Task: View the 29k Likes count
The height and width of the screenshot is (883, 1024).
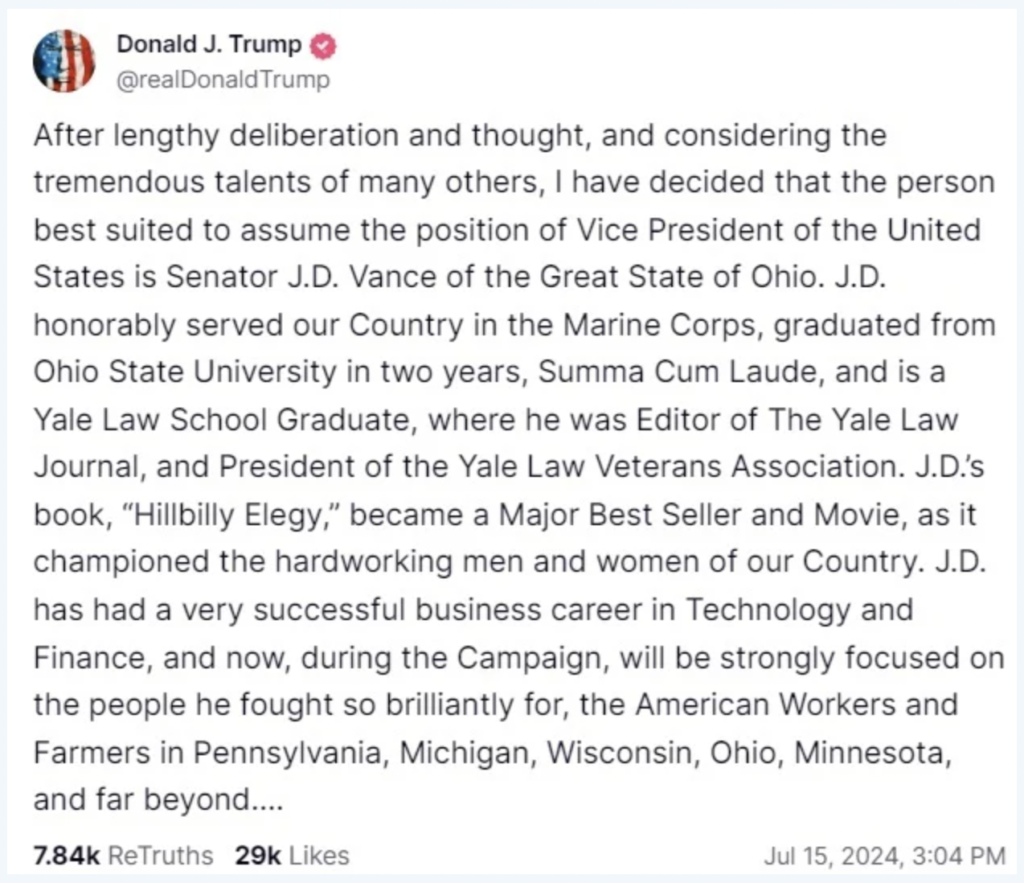Action: (258, 855)
